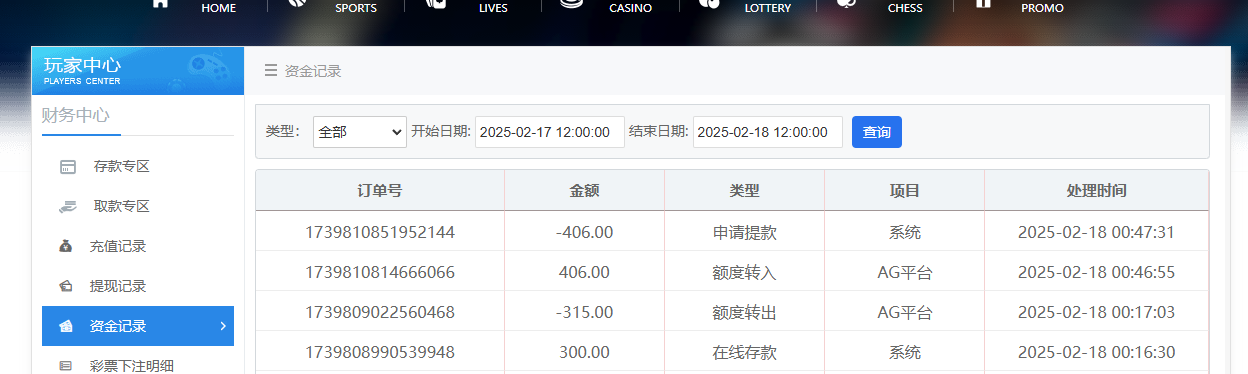Click the 申请提款 type cell
The width and height of the screenshot is (1248, 374).
pos(744,232)
